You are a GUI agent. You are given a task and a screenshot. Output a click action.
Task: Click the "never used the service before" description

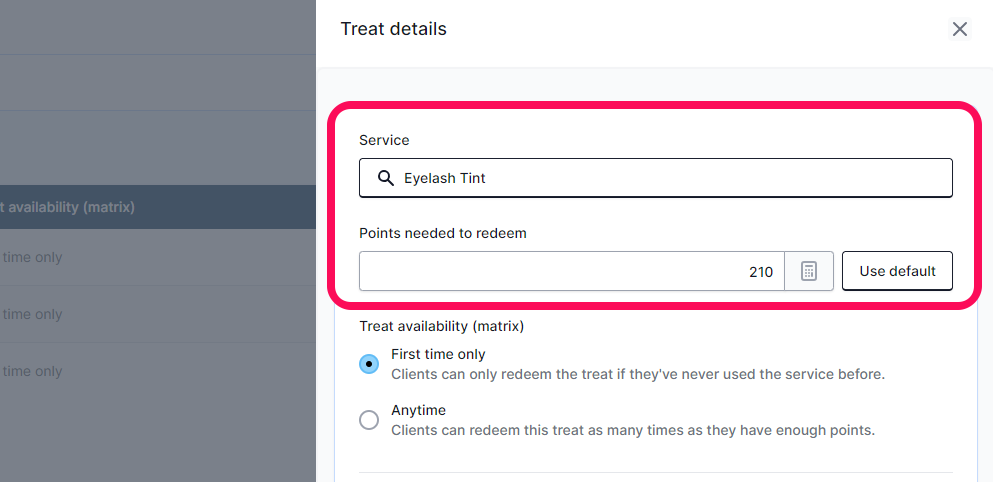tap(638, 374)
